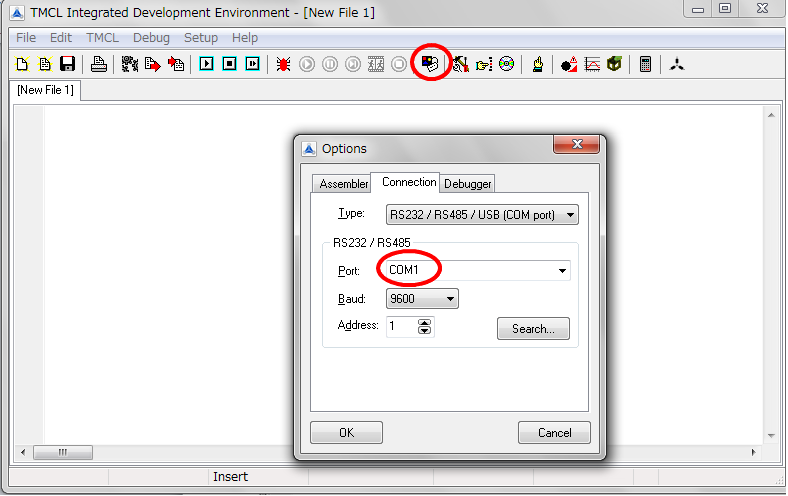The height and width of the screenshot is (496, 788).
Task: Switch to the Debugger tab
Action: [x=467, y=184]
